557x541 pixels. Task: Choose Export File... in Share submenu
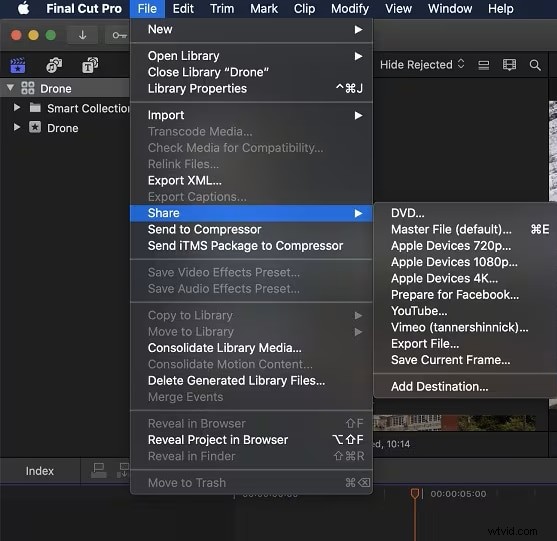pyautogui.click(x=465, y=344)
